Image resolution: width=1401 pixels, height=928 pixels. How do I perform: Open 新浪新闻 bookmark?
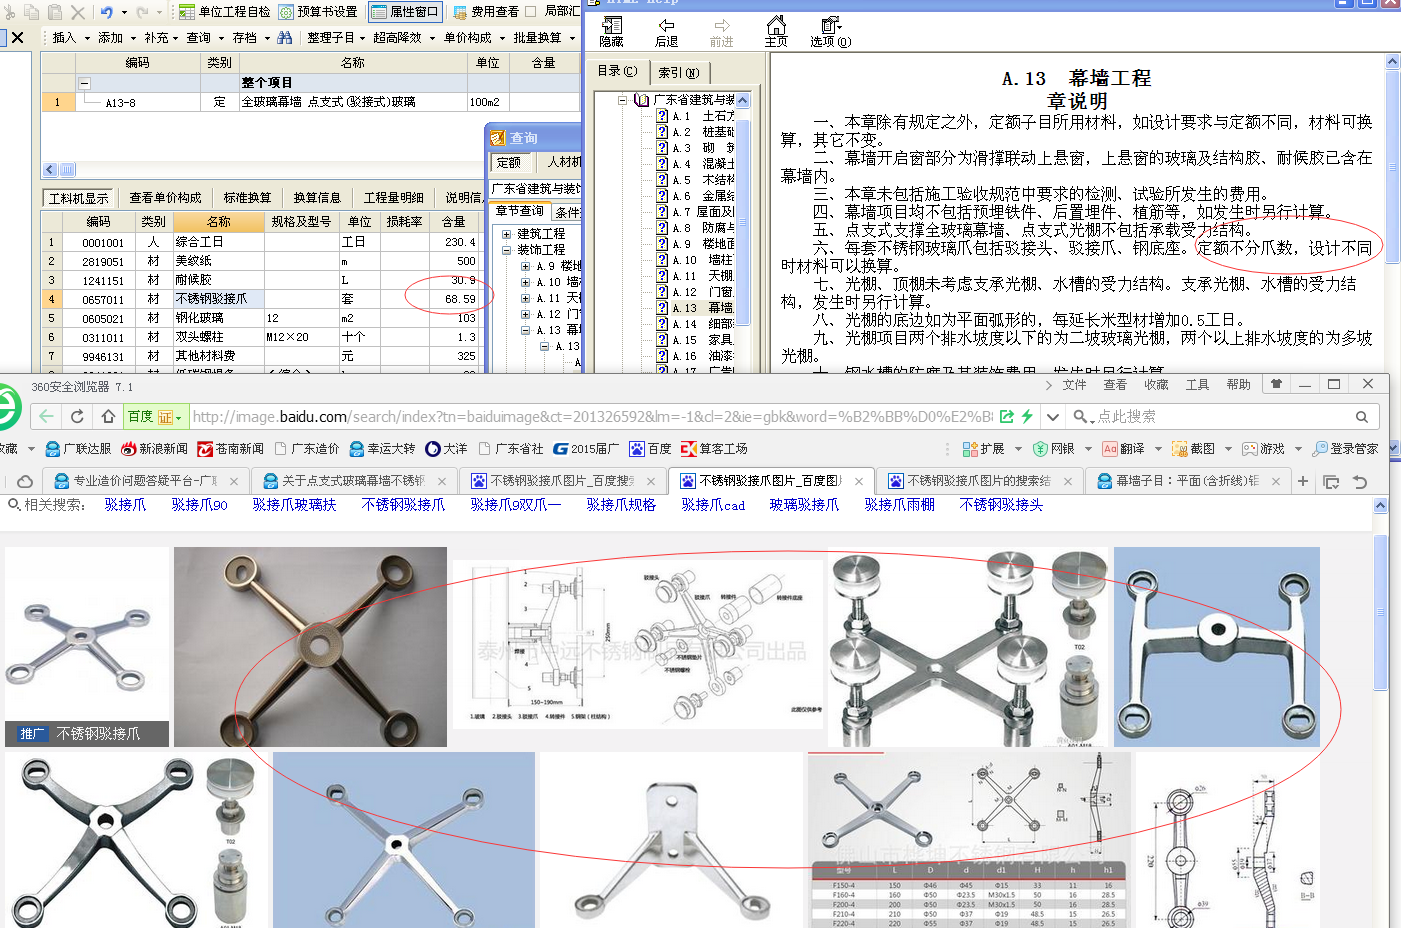154,449
